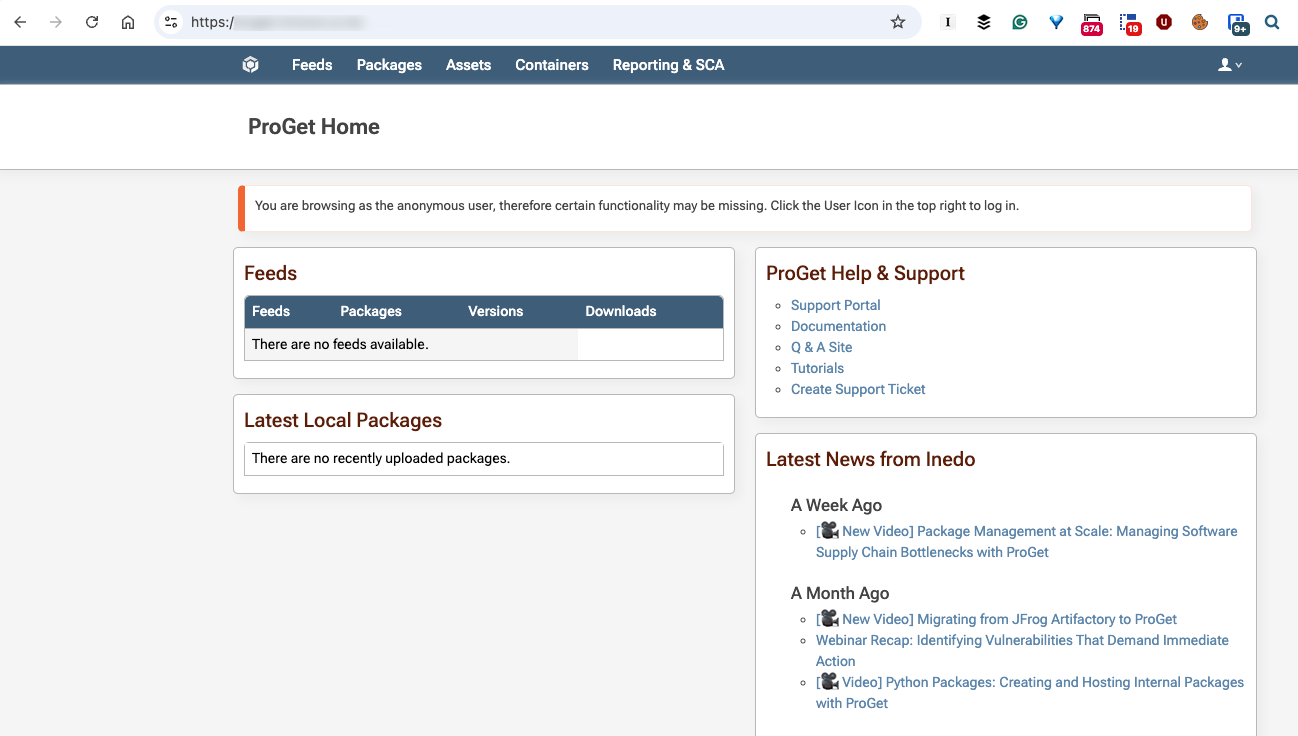The height and width of the screenshot is (736, 1298).
Task: Open the Support Portal link
Action: click(x=836, y=305)
